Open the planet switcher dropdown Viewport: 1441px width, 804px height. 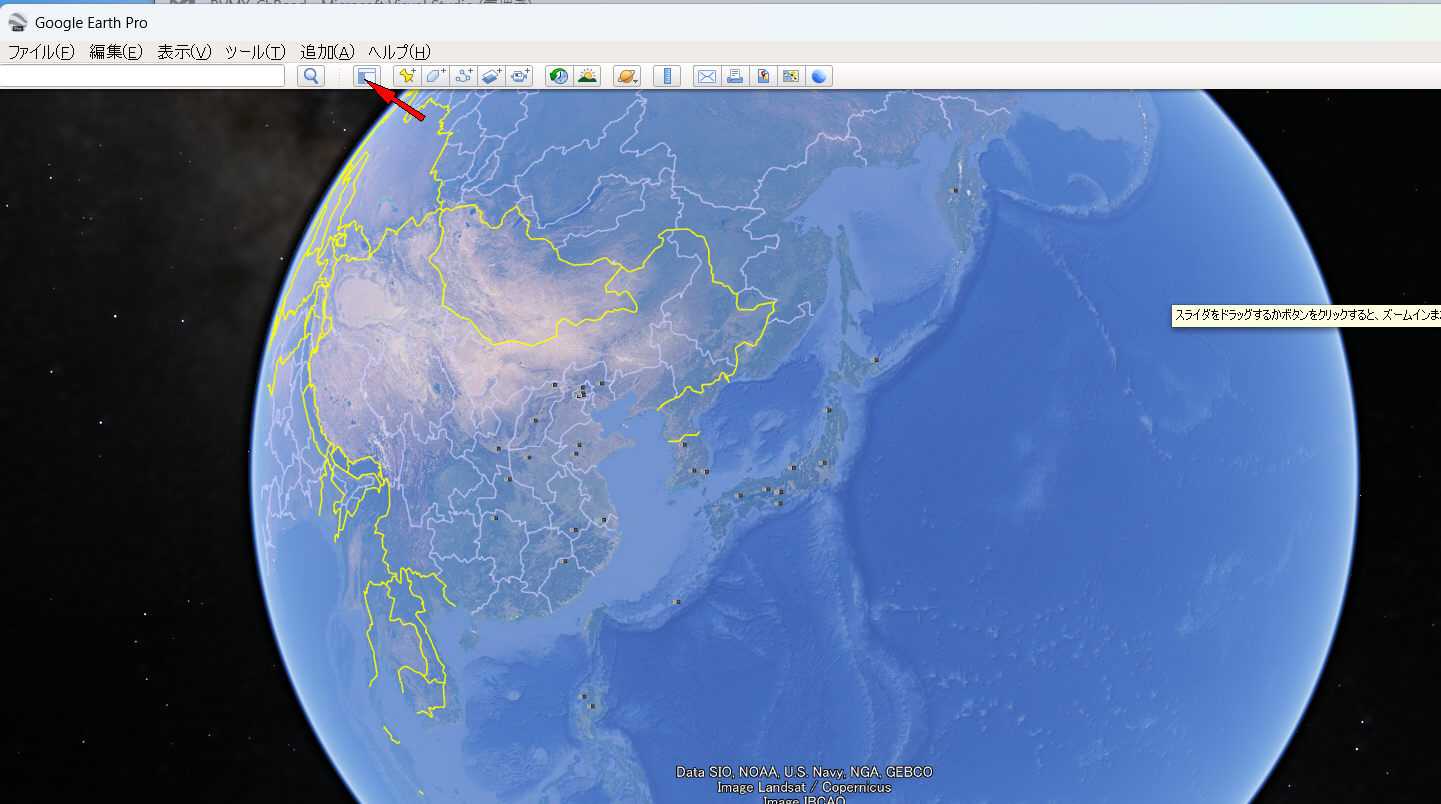[627, 76]
